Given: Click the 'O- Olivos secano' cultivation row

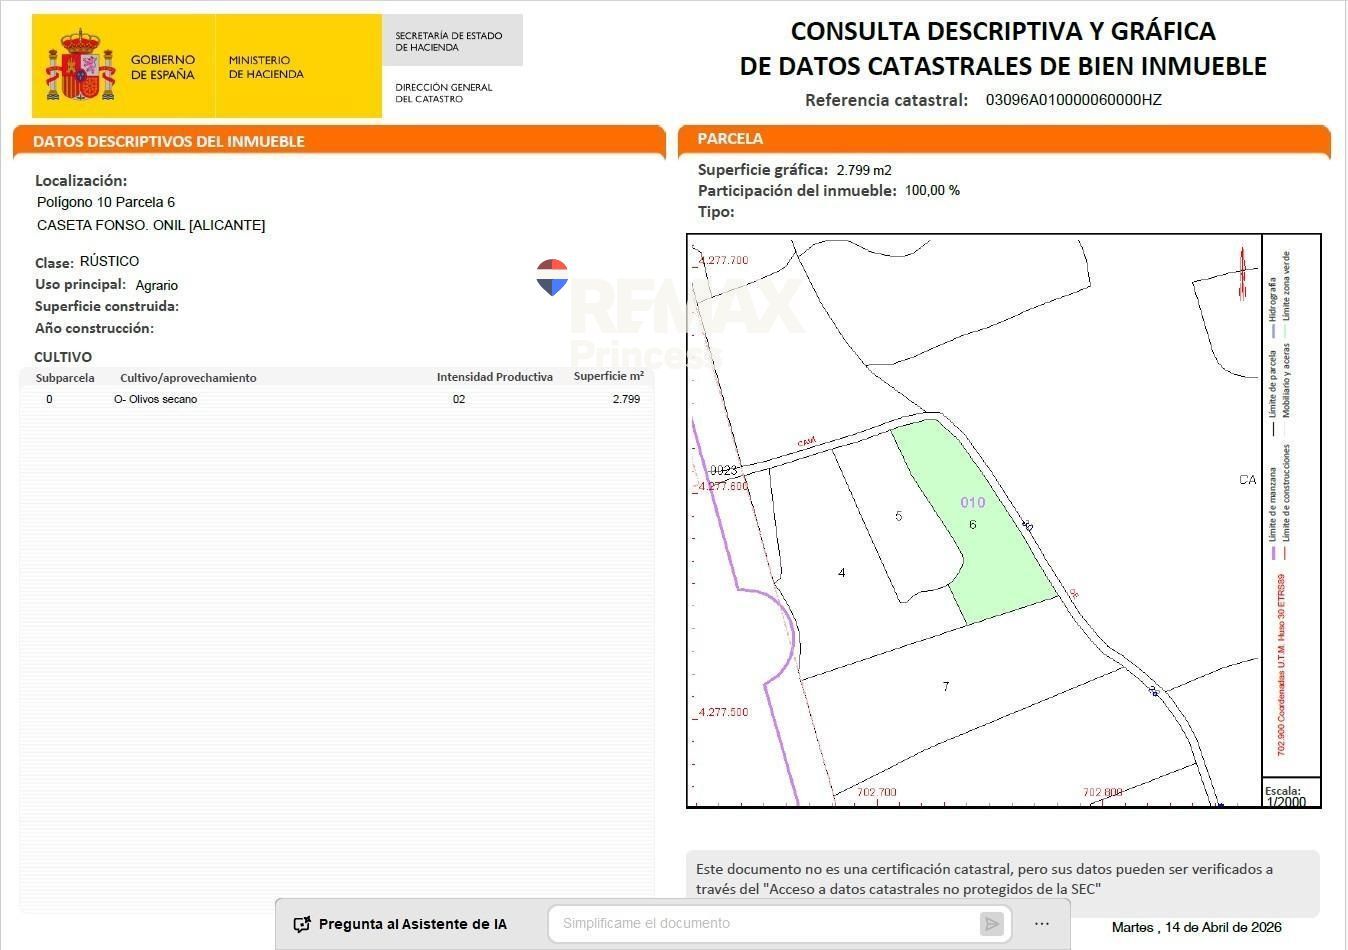Looking at the screenshot, I should [x=156, y=399].
